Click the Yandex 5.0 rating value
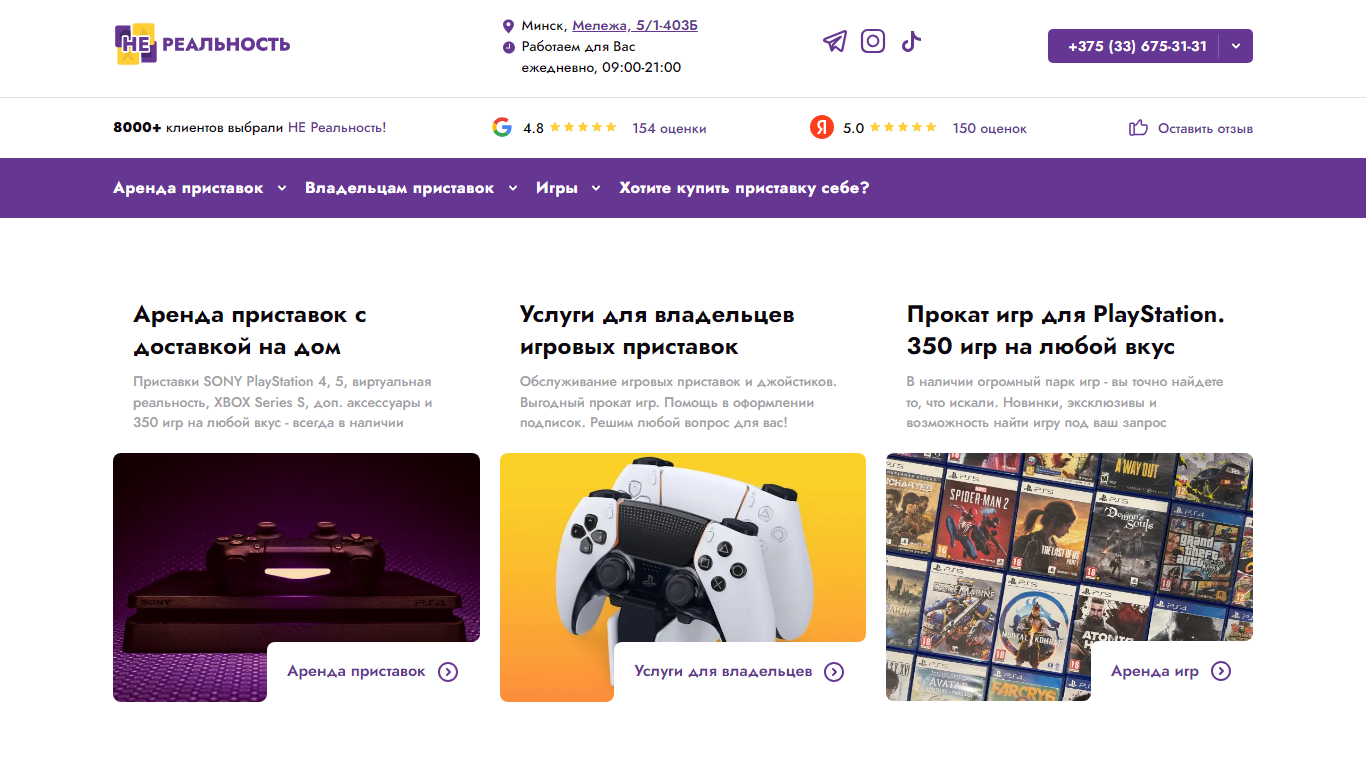 (x=853, y=128)
